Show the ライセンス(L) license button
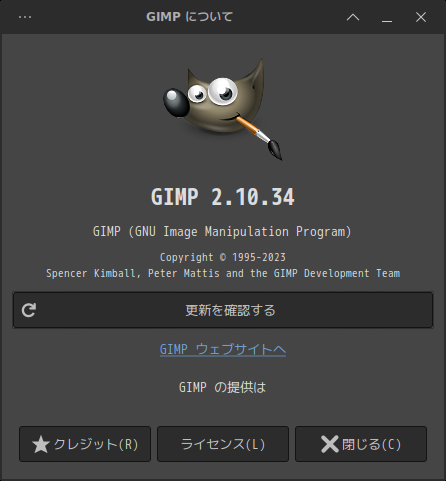Screen dimensions: 446x481 (x=223, y=444)
